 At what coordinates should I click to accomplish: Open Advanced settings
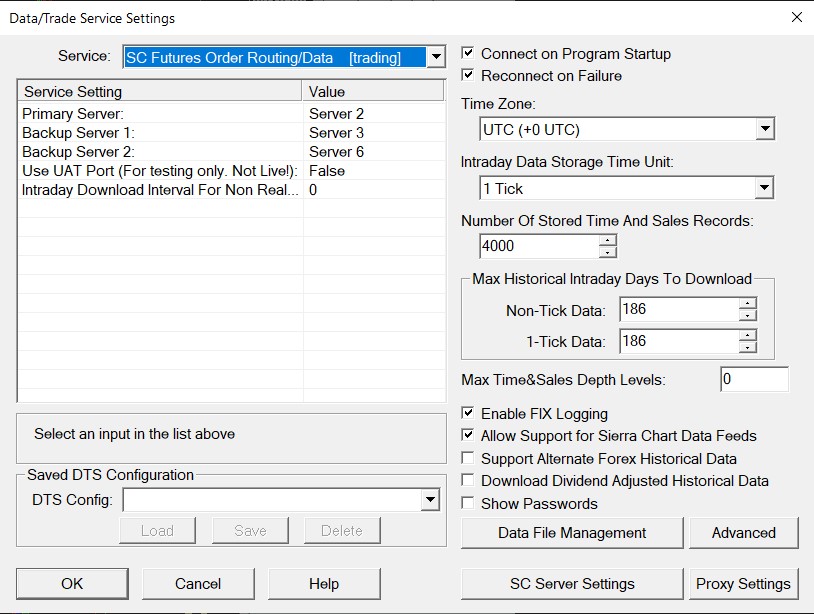744,533
